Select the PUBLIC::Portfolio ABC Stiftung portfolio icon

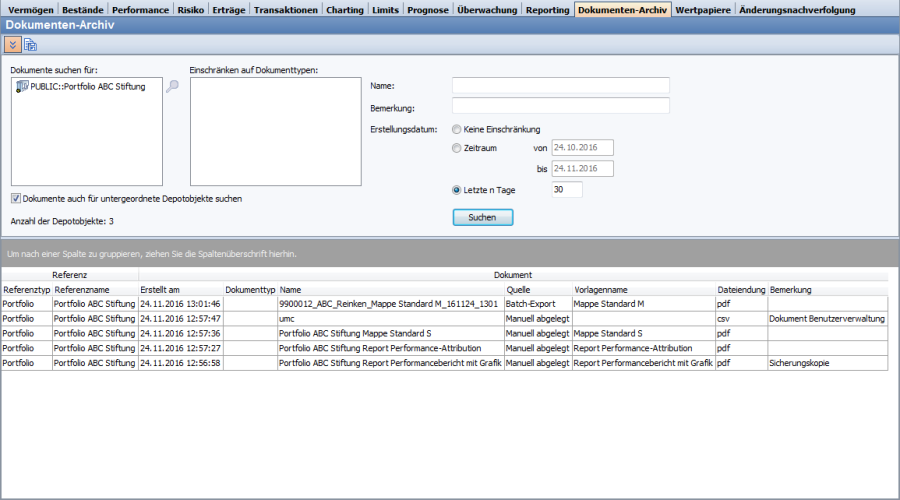[x=22, y=87]
